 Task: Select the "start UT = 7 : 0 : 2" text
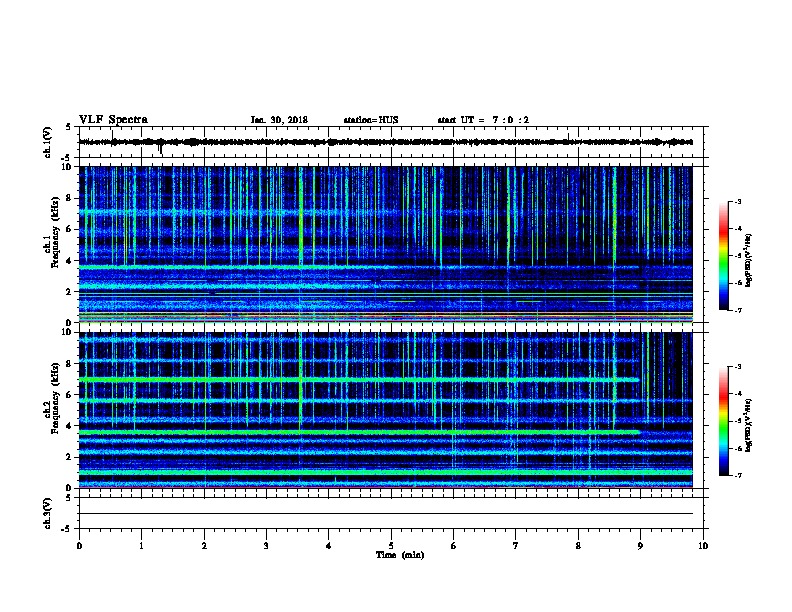point(483,120)
